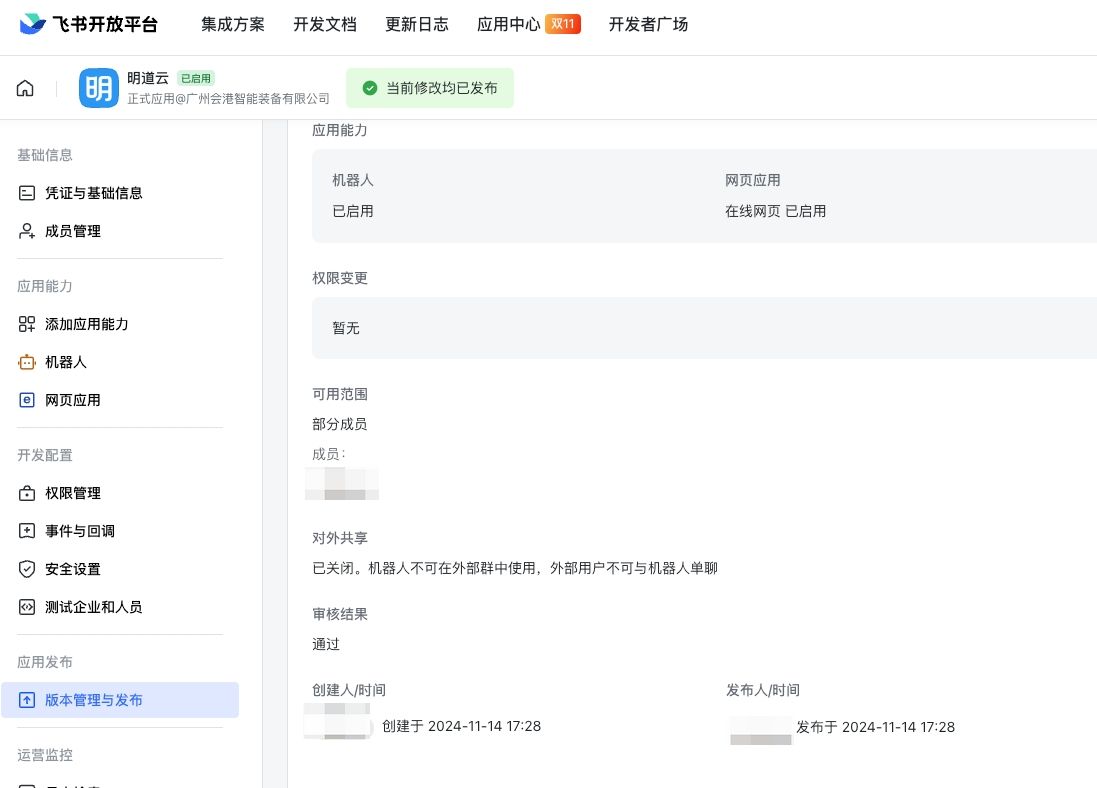Click the 添加应用能力 grid icon
The height and width of the screenshot is (788, 1097).
tap(27, 324)
